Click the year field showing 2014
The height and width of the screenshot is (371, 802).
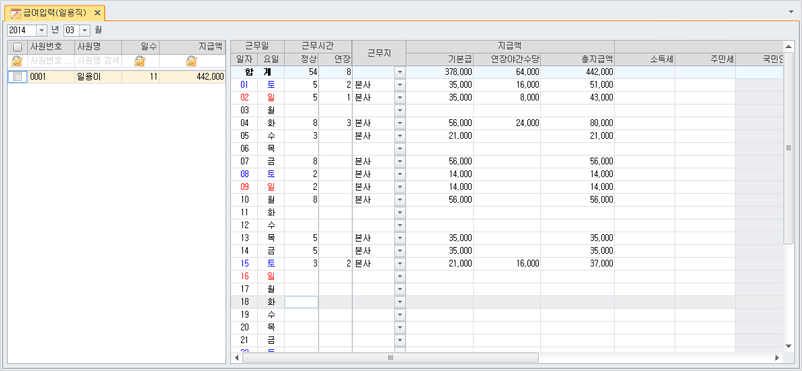pos(21,30)
